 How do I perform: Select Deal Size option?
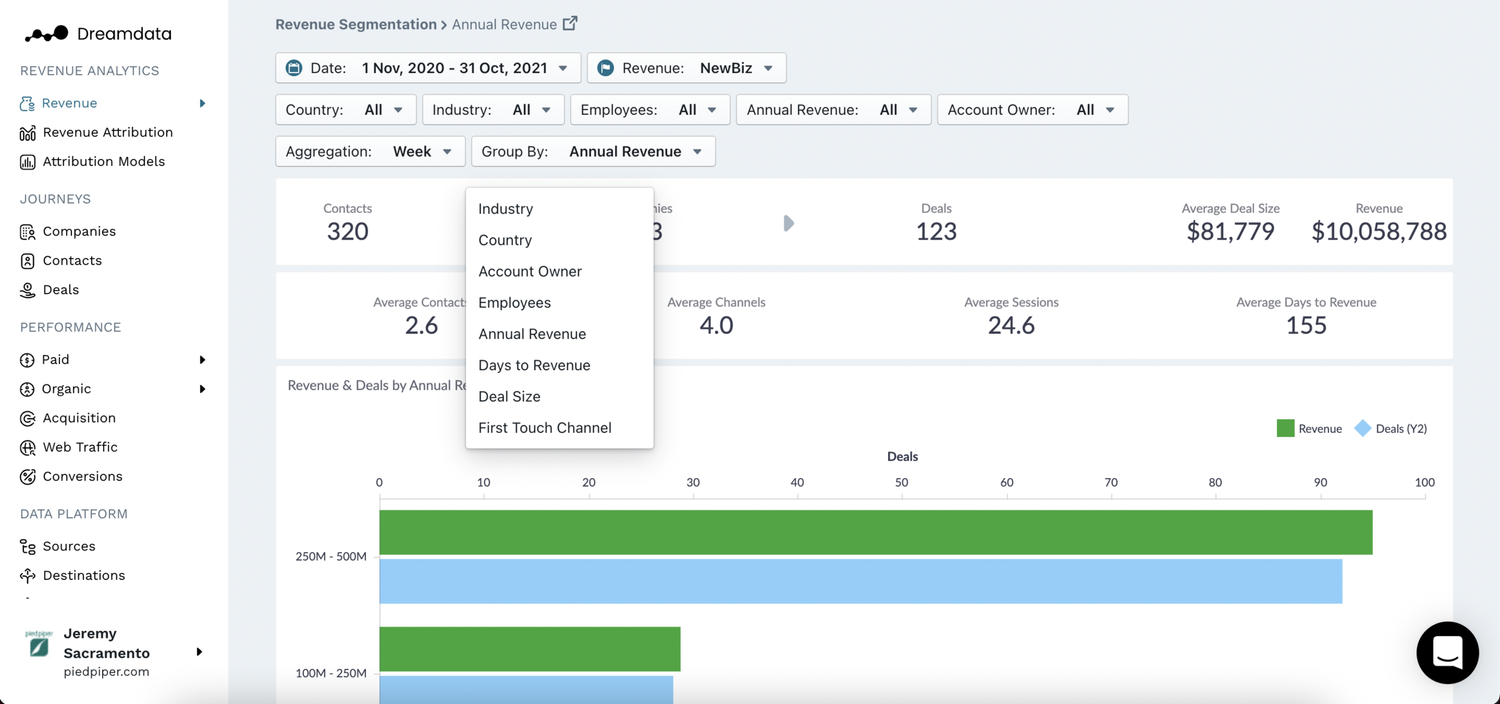pos(559,396)
